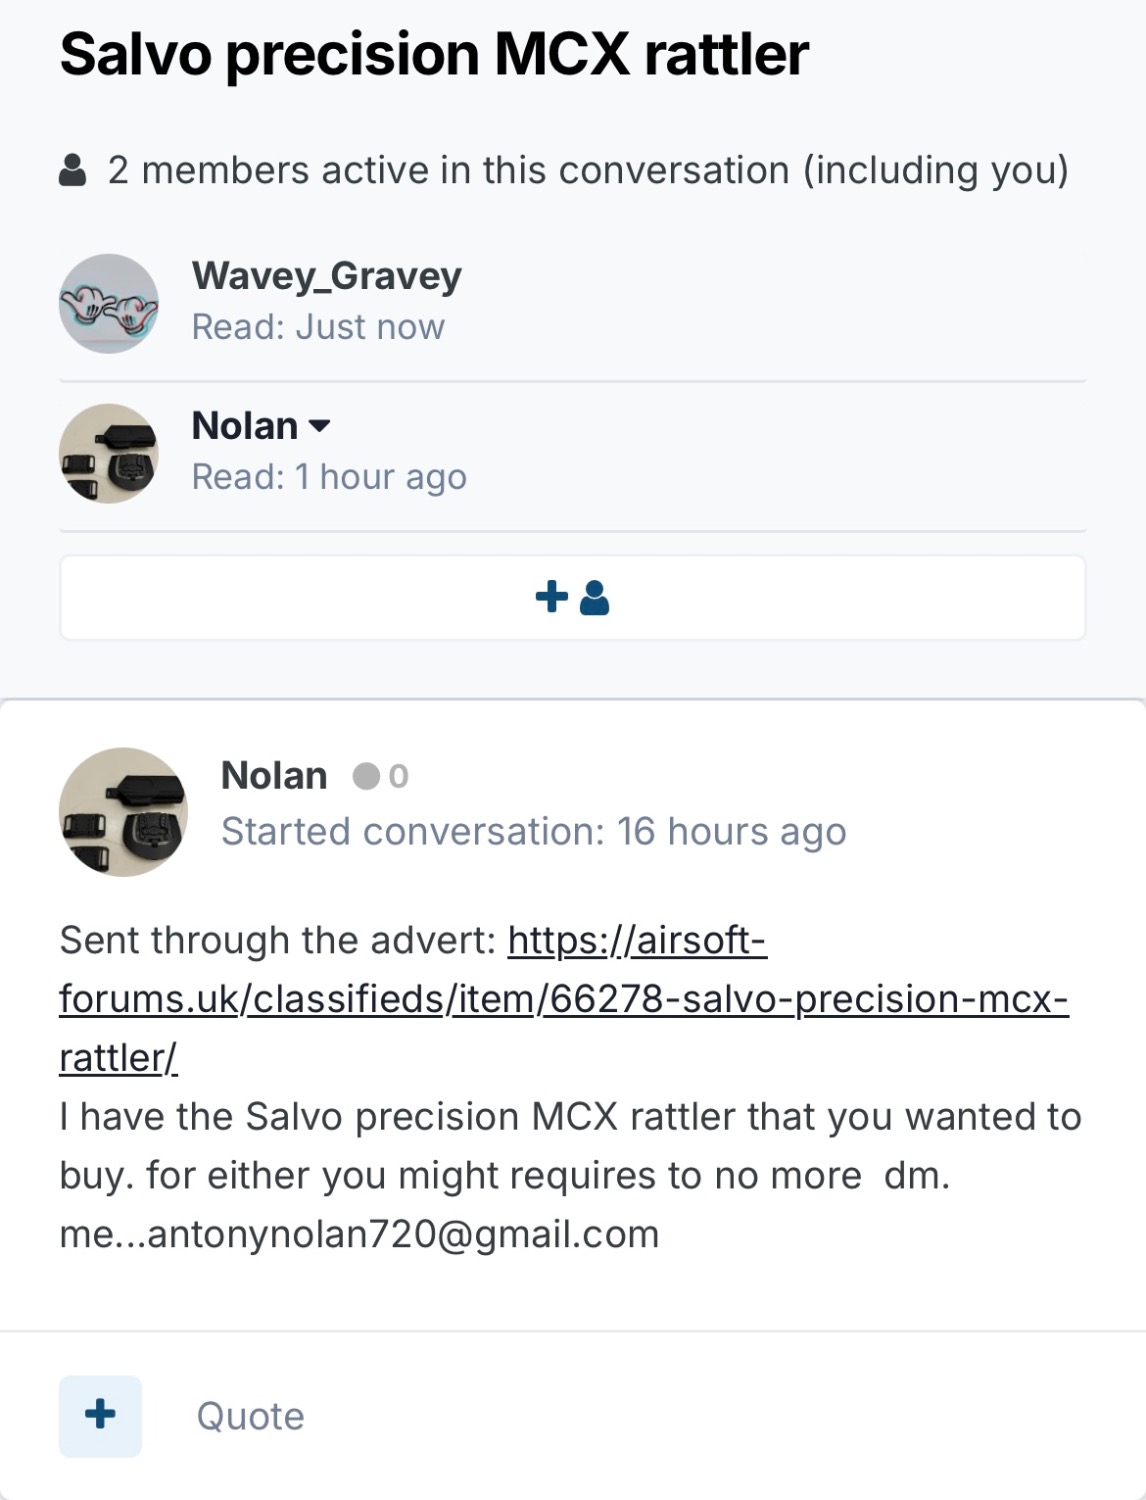Screen dimensions: 1146x1500
Task: Click the add participant plus-person icon
Action: (x=572, y=598)
